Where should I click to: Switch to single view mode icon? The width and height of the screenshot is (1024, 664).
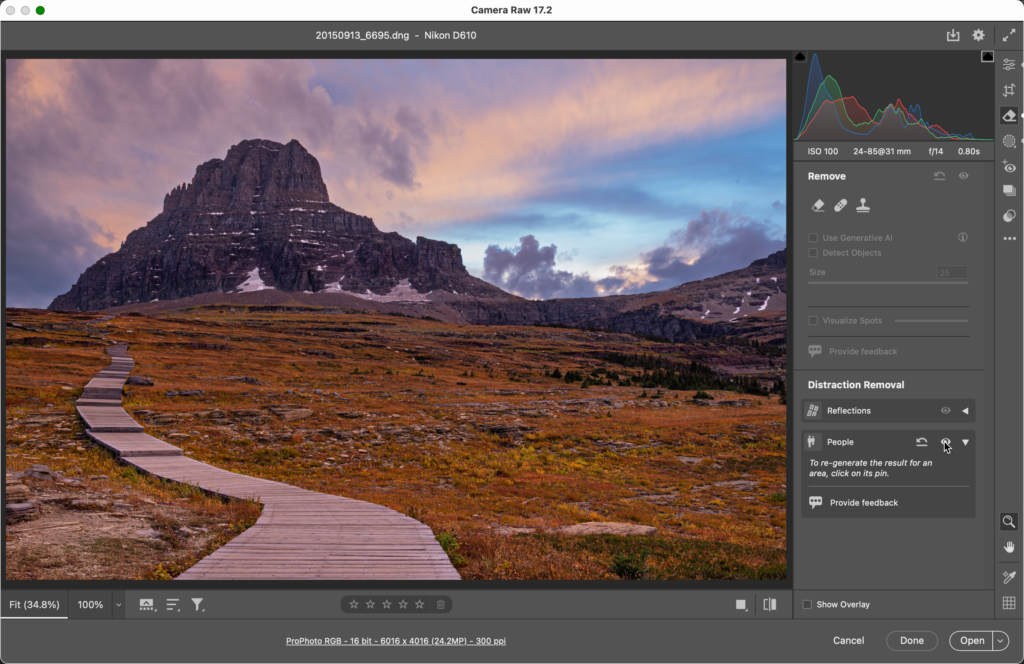[x=741, y=605]
